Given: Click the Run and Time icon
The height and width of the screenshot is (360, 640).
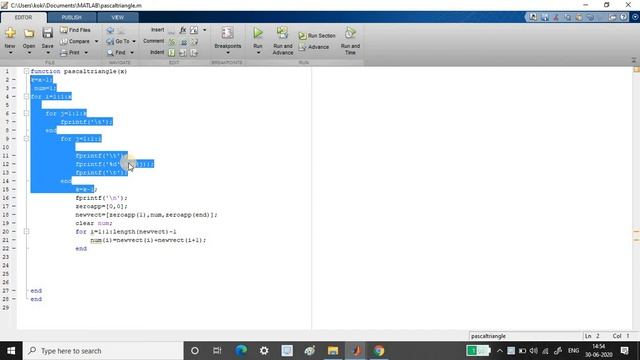Looking at the screenshot, I should 350,33.
